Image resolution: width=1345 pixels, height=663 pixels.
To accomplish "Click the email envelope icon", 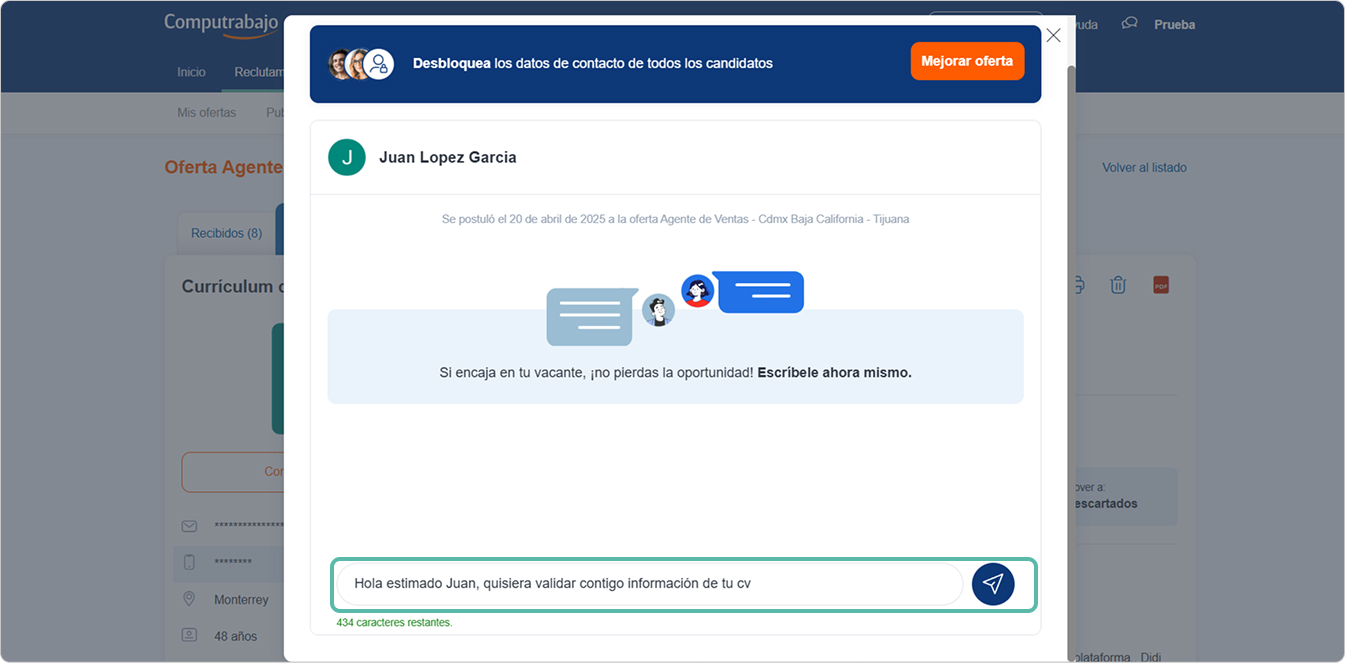I will point(189,526).
